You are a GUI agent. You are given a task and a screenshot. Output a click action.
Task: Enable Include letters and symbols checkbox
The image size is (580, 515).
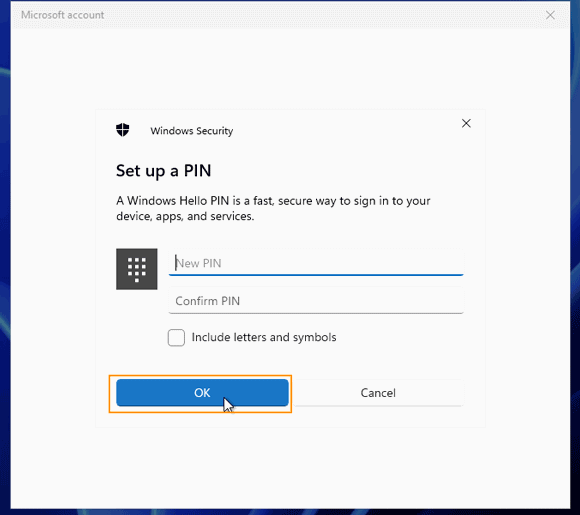[x=176, y=337]
